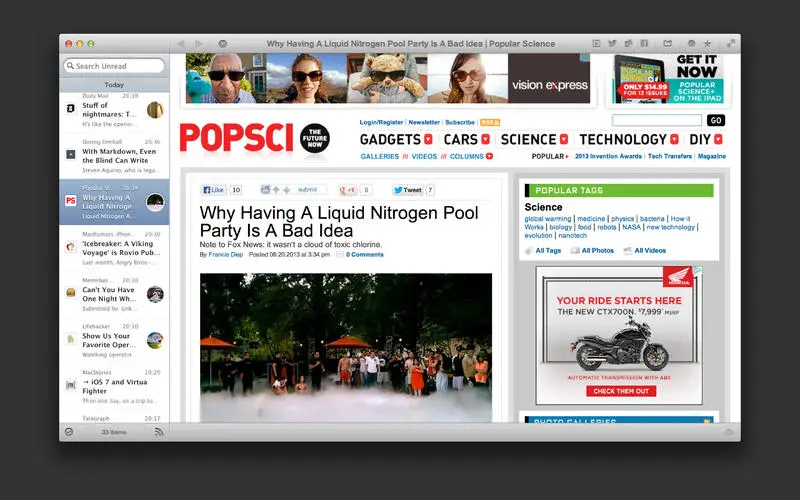Open the Share arrow menu in the title bar
Screen dimensions: 800x500
pyautogui.click(x=667, y=44)
